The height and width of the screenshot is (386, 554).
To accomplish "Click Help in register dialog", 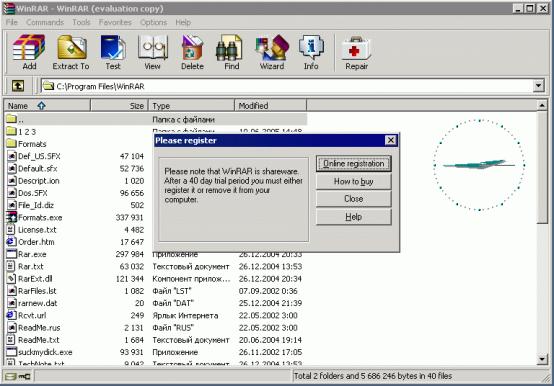I will coord(354,217).
